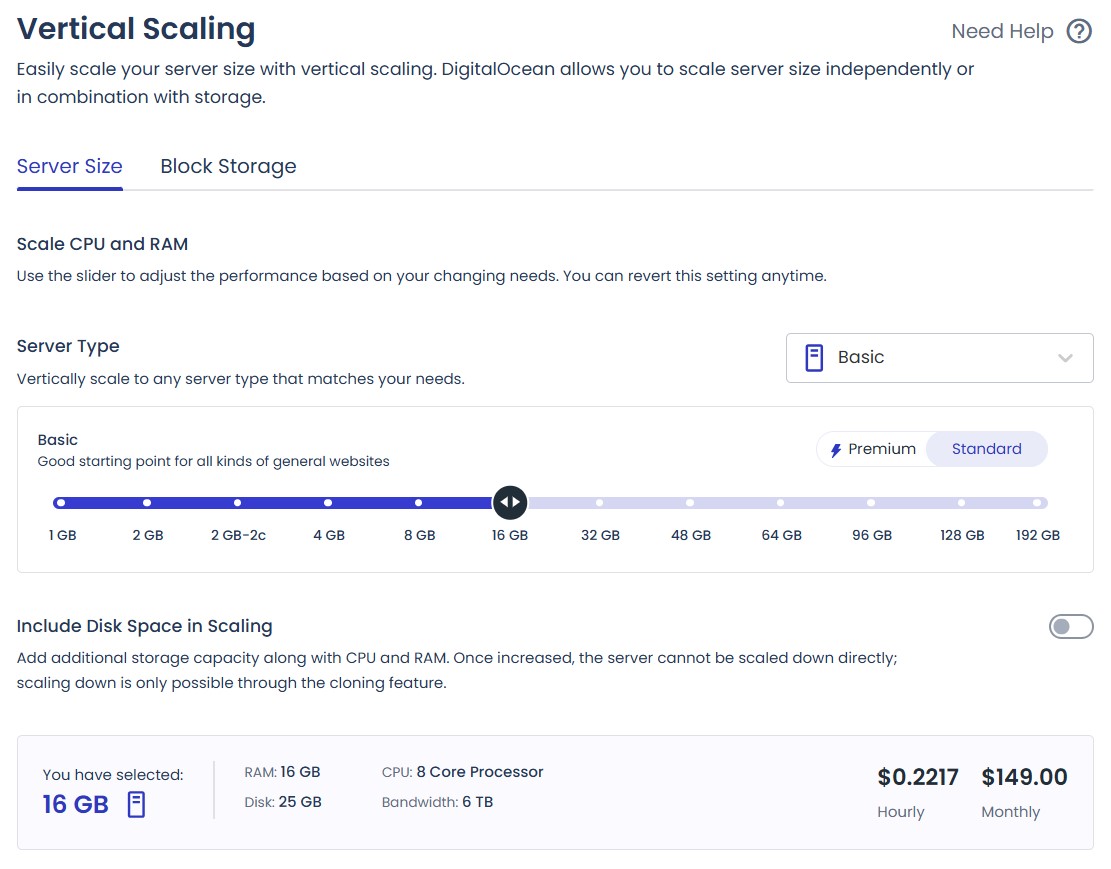Image resolution: width=1111 pixels, height=869 pixels.
Task: Select the Standard tier pill
Action: click(x=986, y=449)
